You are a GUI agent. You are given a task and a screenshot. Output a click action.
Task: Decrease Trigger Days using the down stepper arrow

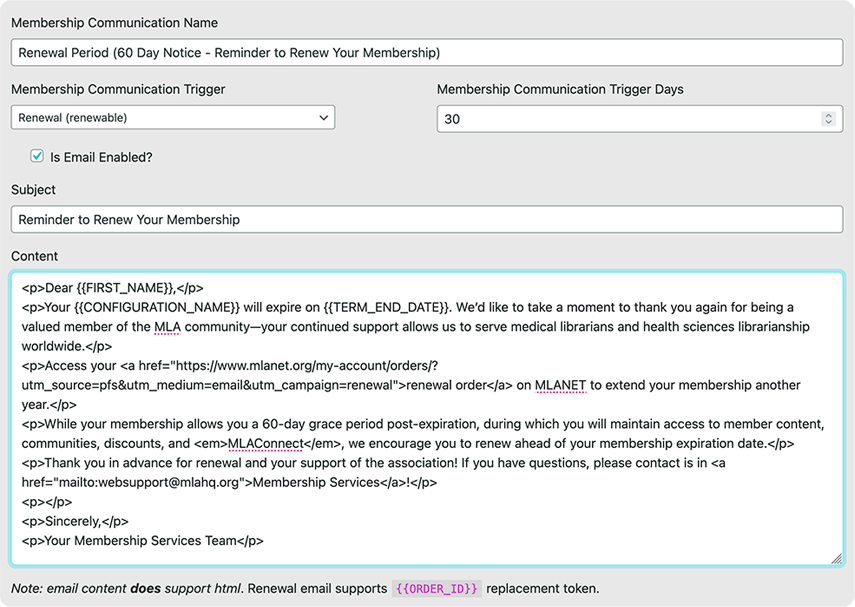828,123
